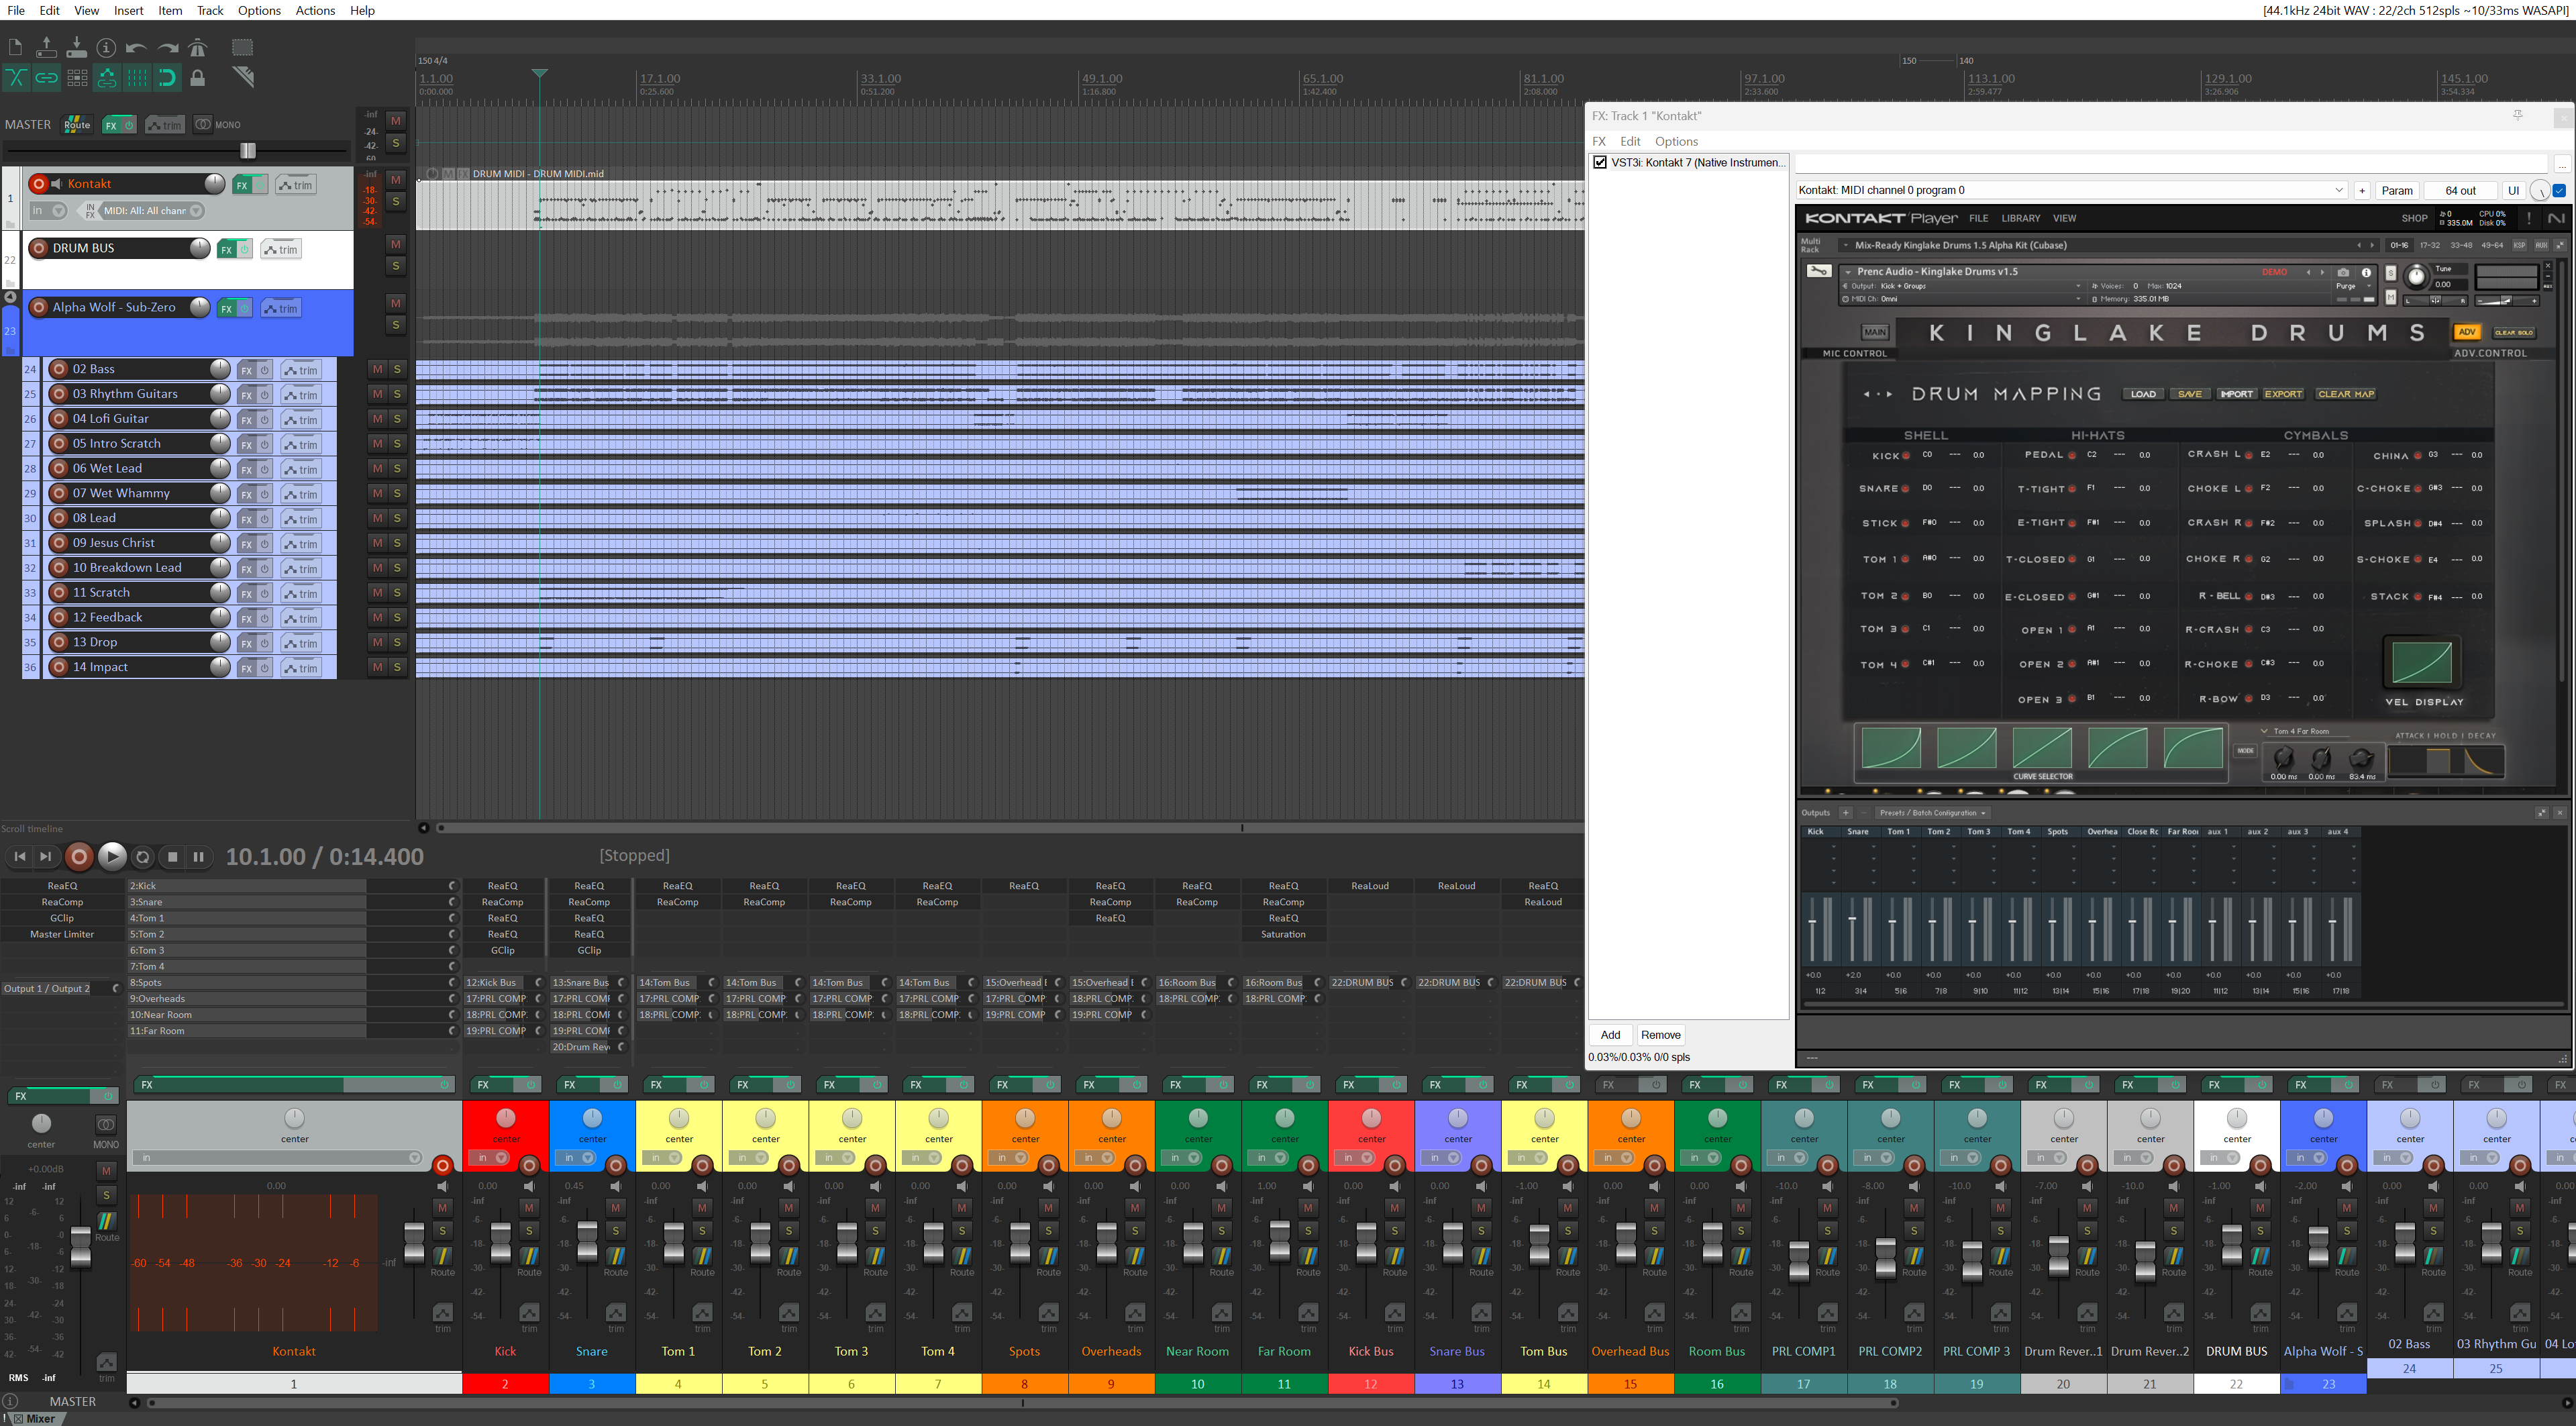Toggle the Kinglake ADV control button
The width and height of the screenshot is (2576, 1426).
(x=2466, y=332)
